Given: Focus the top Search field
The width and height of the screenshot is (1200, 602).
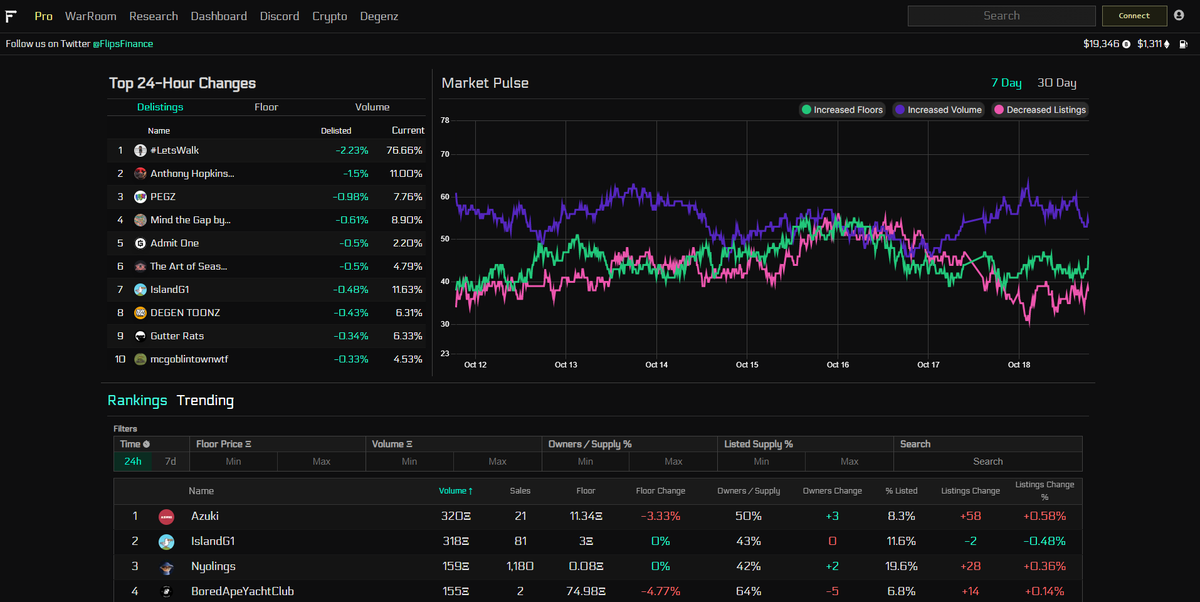Looking at the screenshot, I should 1001,15.
